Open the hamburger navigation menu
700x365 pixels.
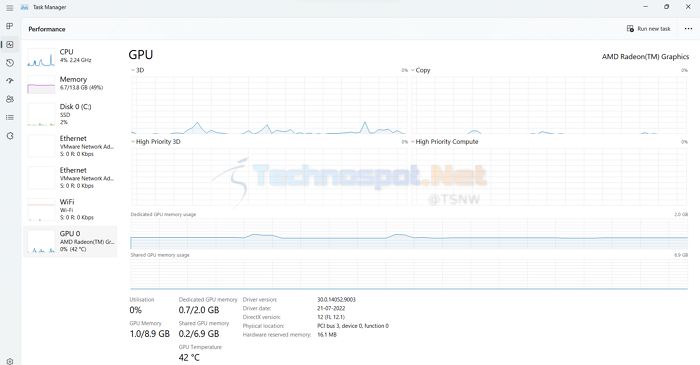pyautogui.click(x=9, y=8)
